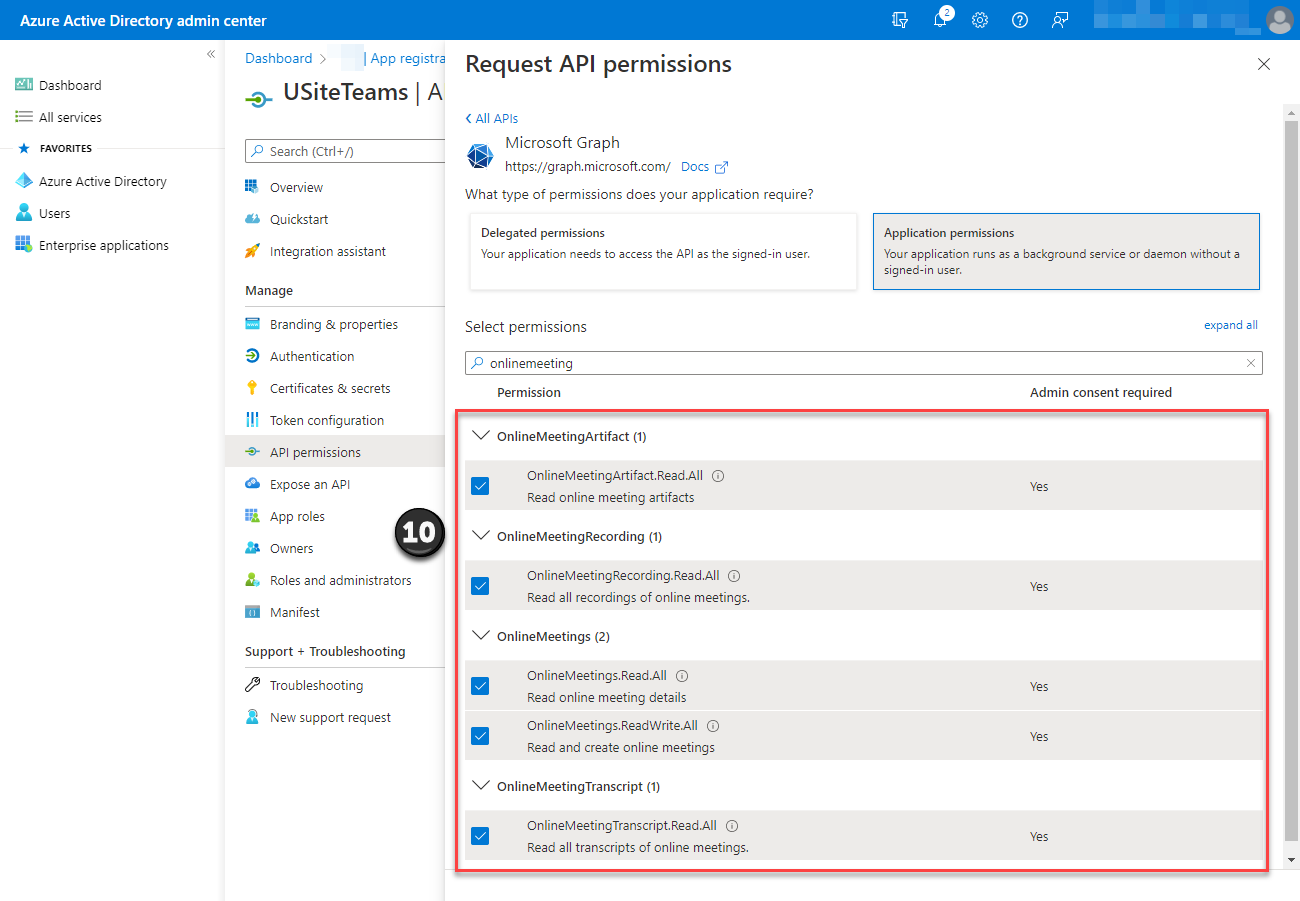Uncheck OnlineMeetings.ReadWrite.All permission

point(480,736)
